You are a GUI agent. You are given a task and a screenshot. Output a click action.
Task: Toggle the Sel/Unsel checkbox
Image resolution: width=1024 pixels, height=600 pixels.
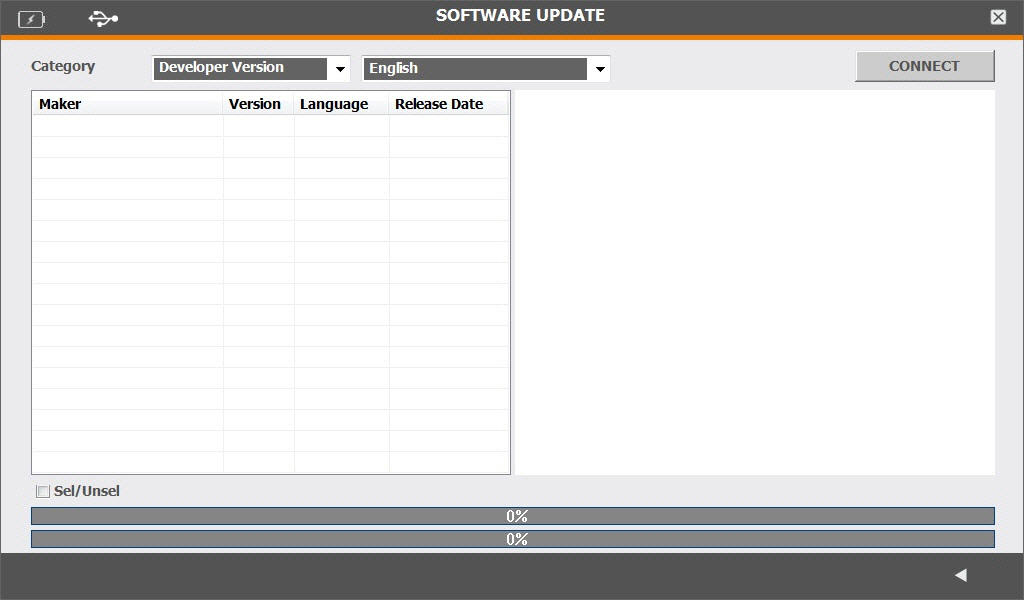42,491
